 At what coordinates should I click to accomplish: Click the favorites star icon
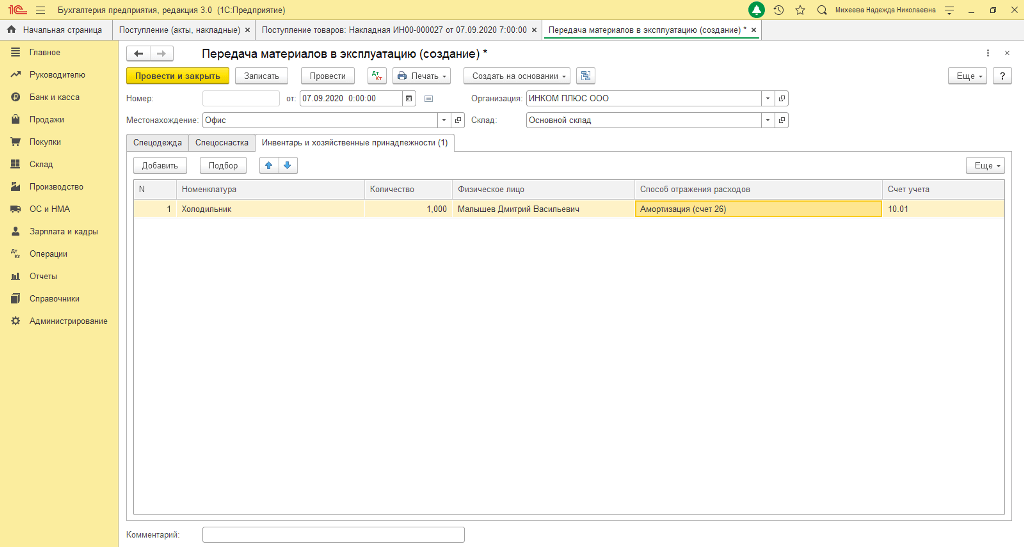(800, 9)
